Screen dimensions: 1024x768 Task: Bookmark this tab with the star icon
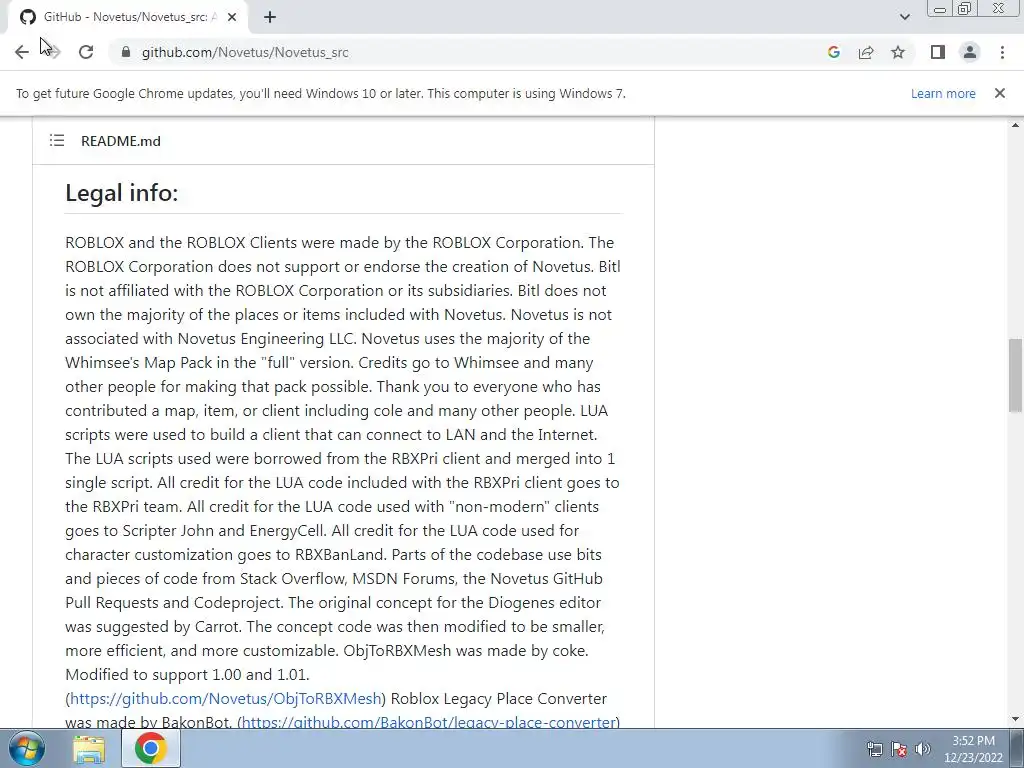(x=898, y=52)
